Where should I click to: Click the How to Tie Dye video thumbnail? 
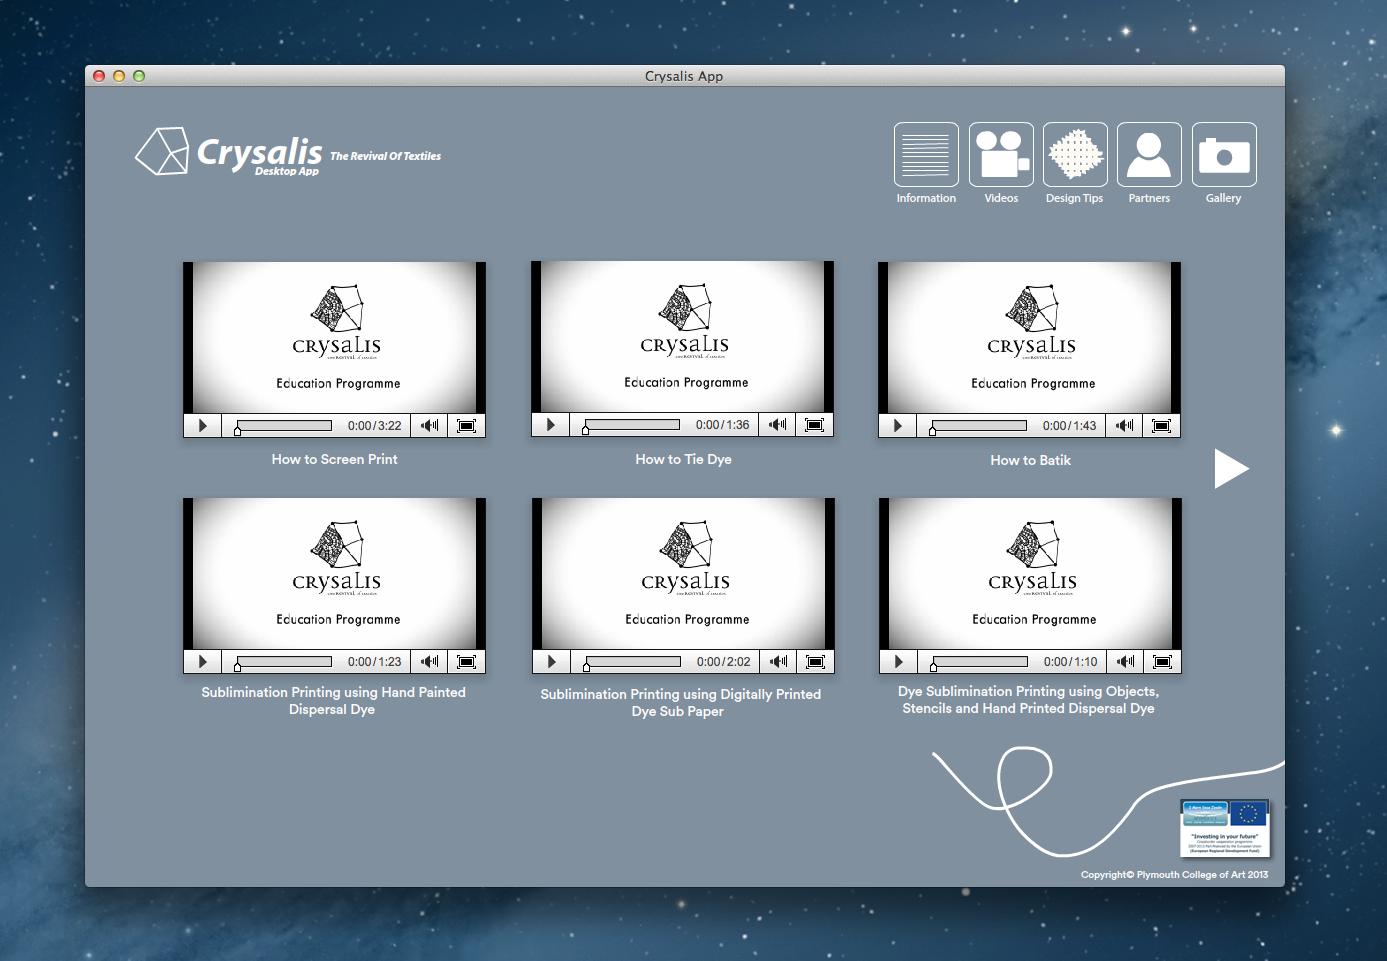point(682,337)
